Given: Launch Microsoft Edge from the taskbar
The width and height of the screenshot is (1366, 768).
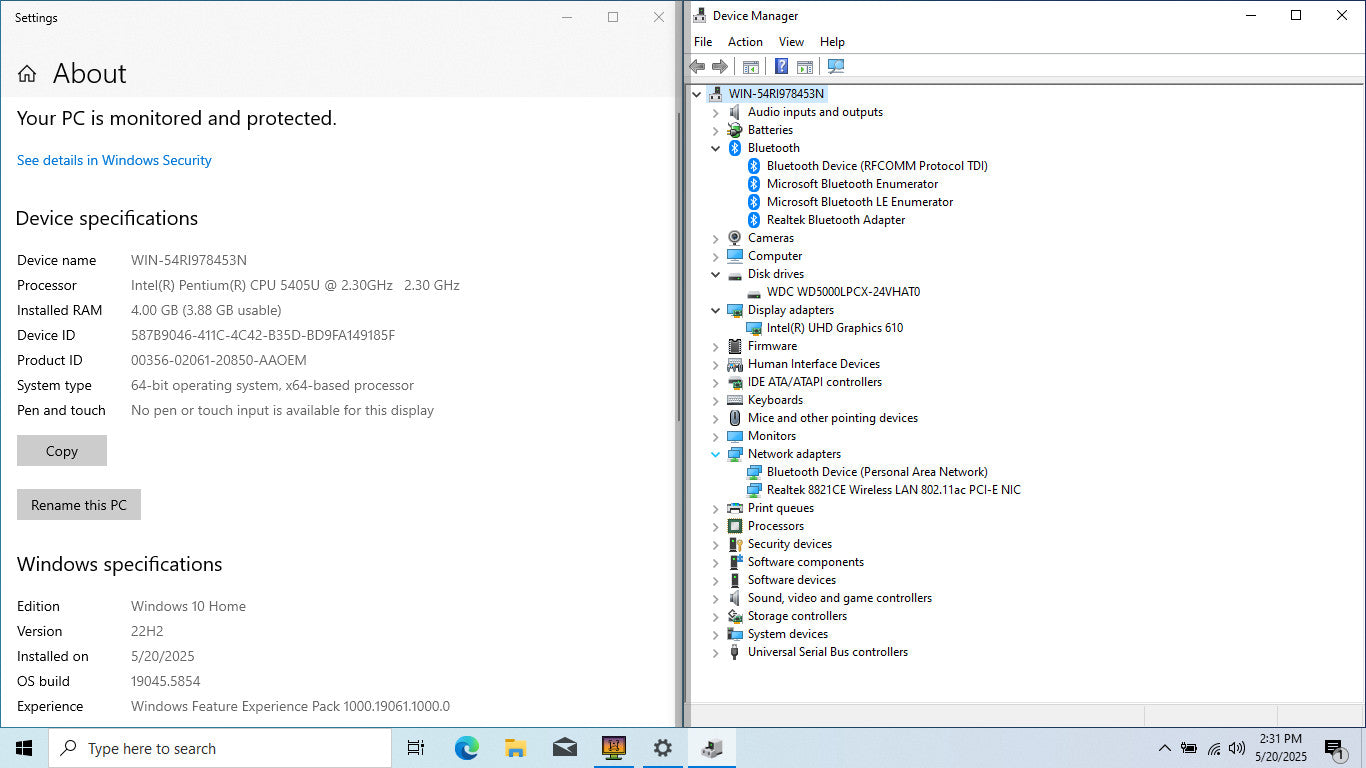Looking at the screenshot, I should click(x=466, y=748).
